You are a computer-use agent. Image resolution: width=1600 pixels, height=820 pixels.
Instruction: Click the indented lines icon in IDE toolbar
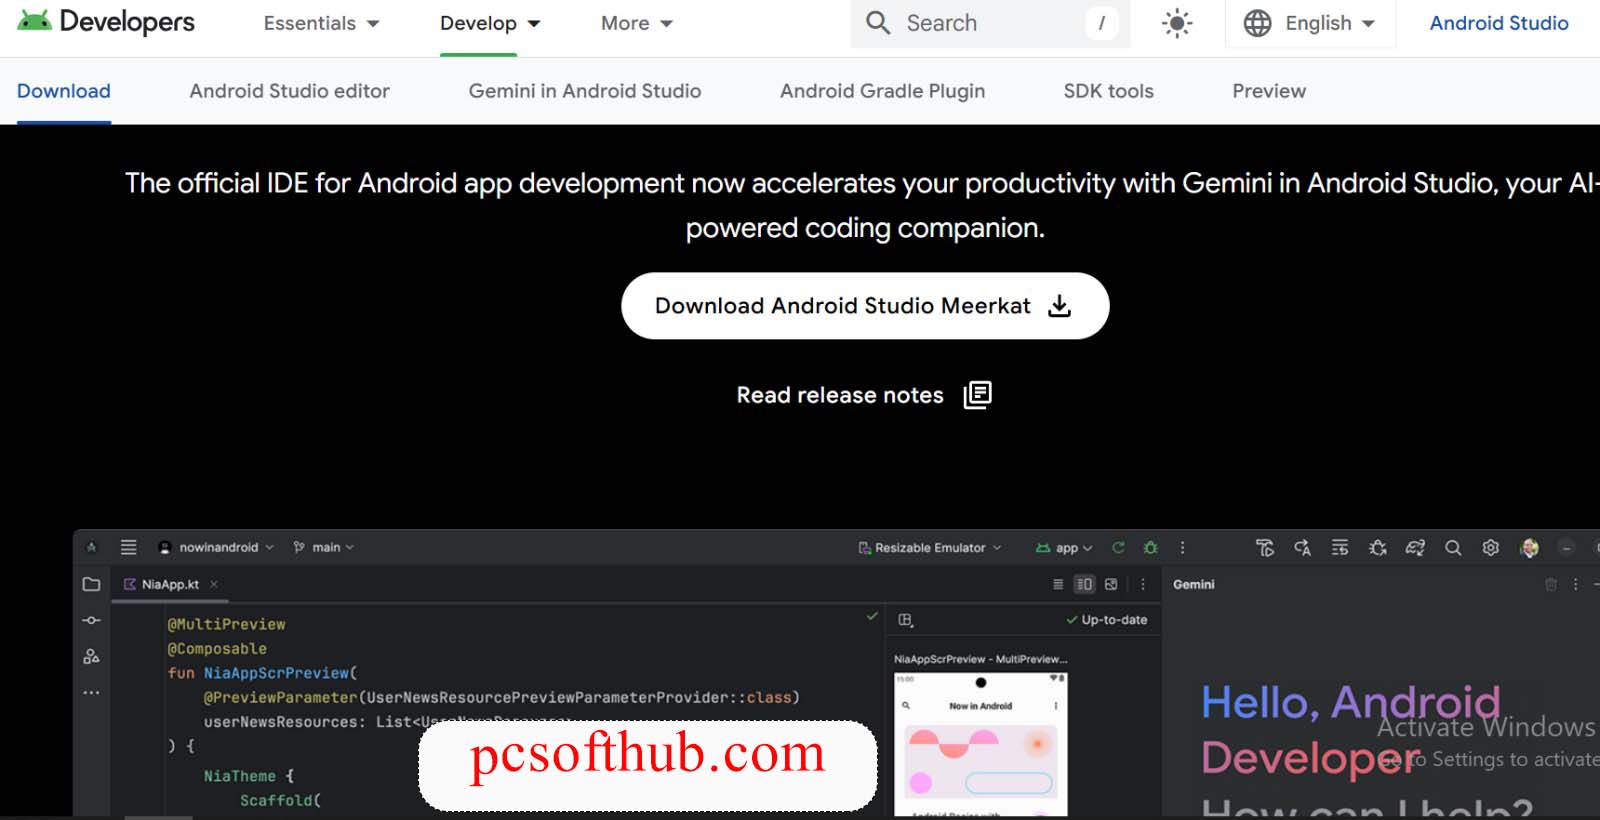(x=1340, y=547)
